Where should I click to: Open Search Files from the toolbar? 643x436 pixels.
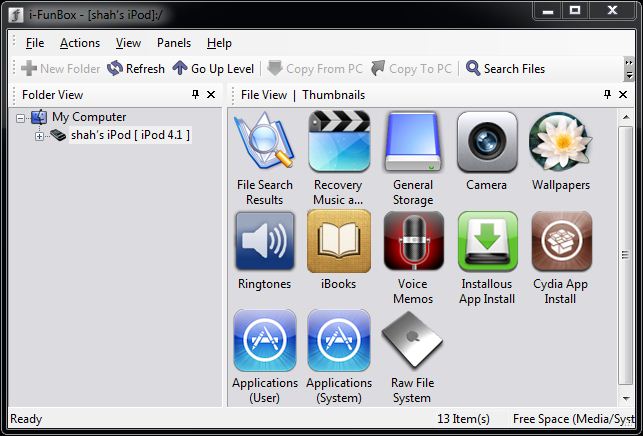(506, 68)
